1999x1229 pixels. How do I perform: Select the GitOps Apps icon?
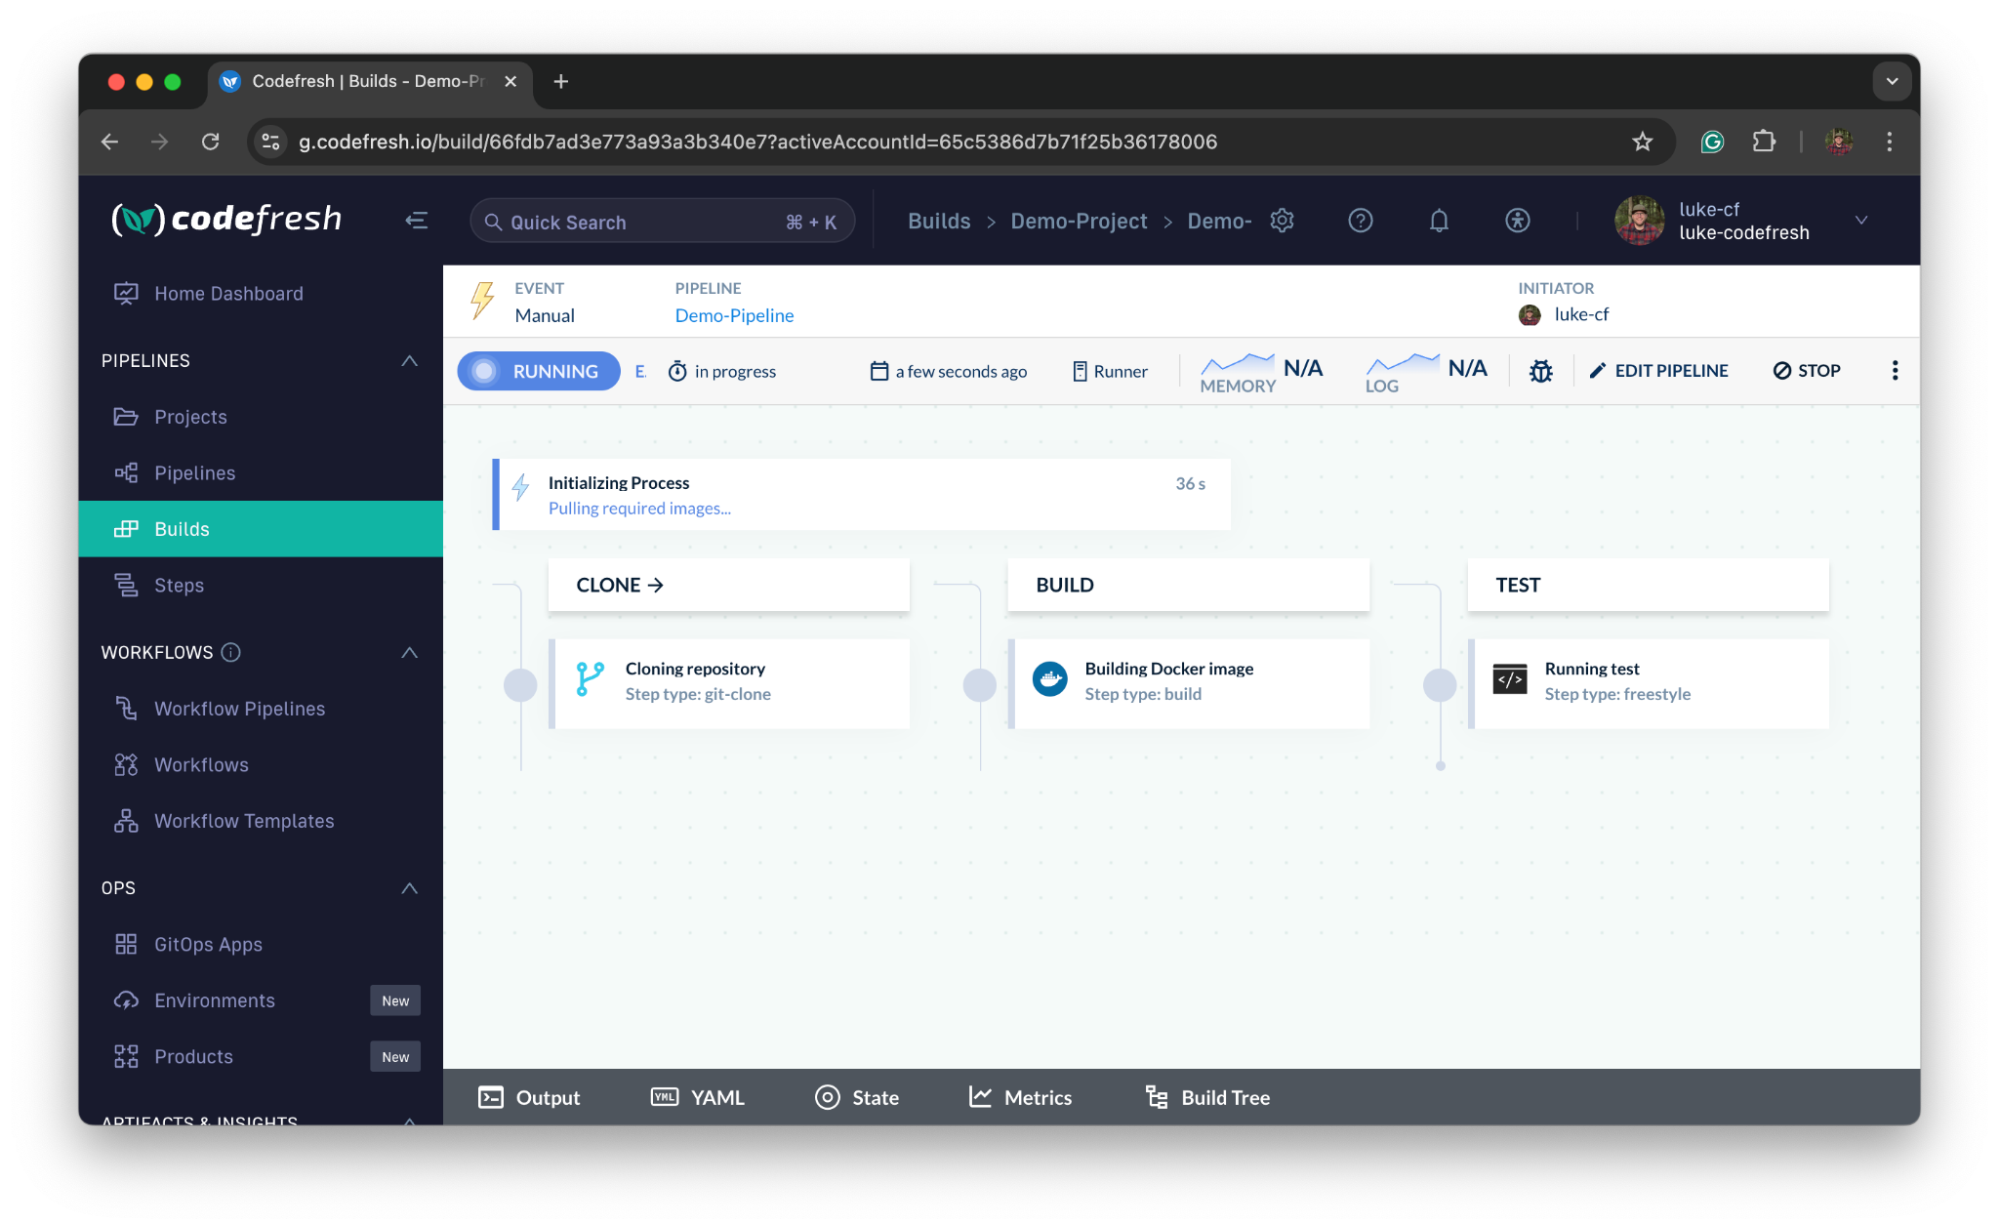pyautogui.click(x=127, y=943)
